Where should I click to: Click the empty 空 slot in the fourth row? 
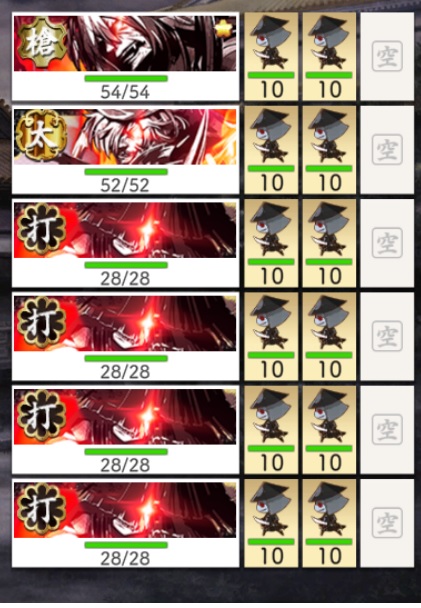click(387, 337)
